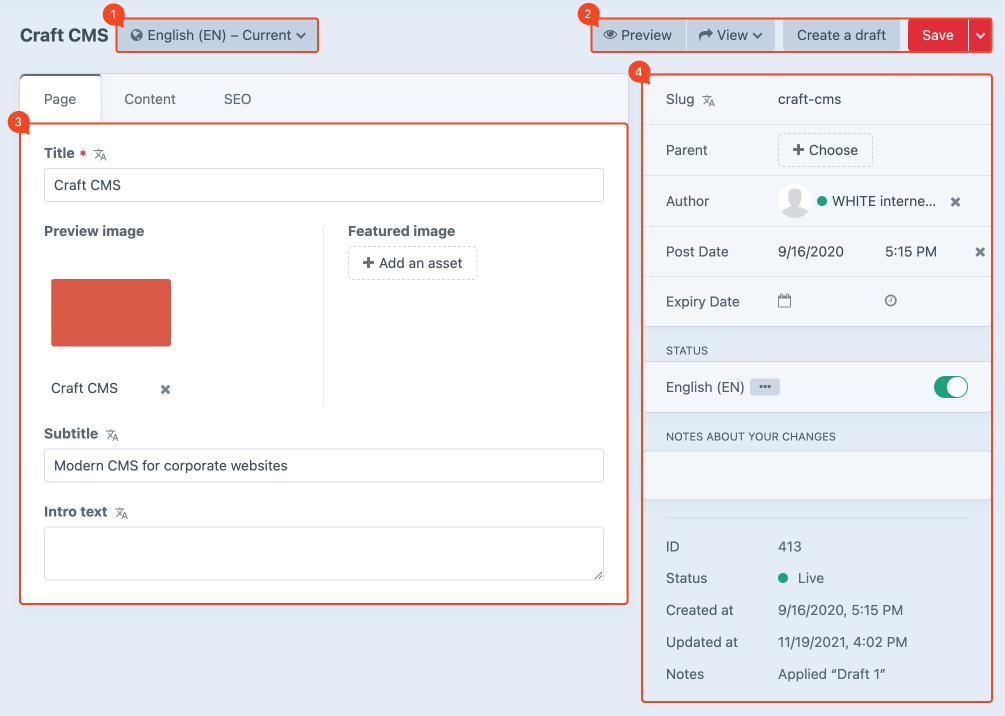Open the English (EN) – Current site dropdown

tap(218, 35)
